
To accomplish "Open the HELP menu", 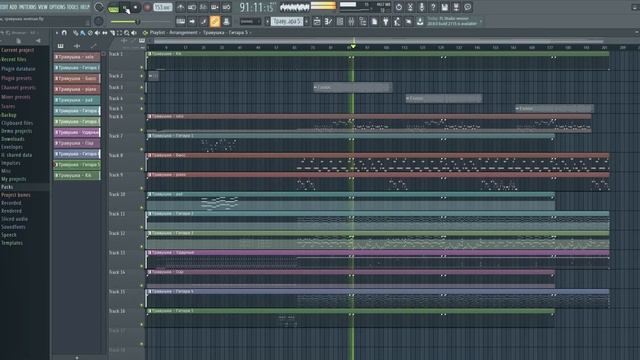I will [84, 7].
